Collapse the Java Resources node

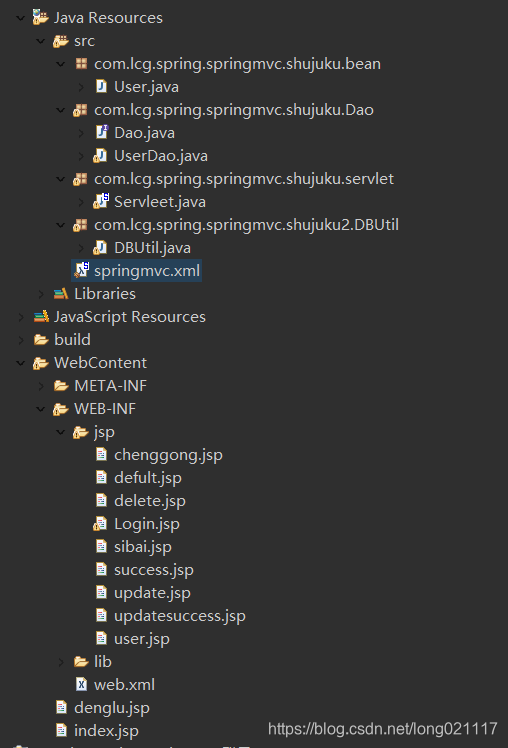pos(21,18)
